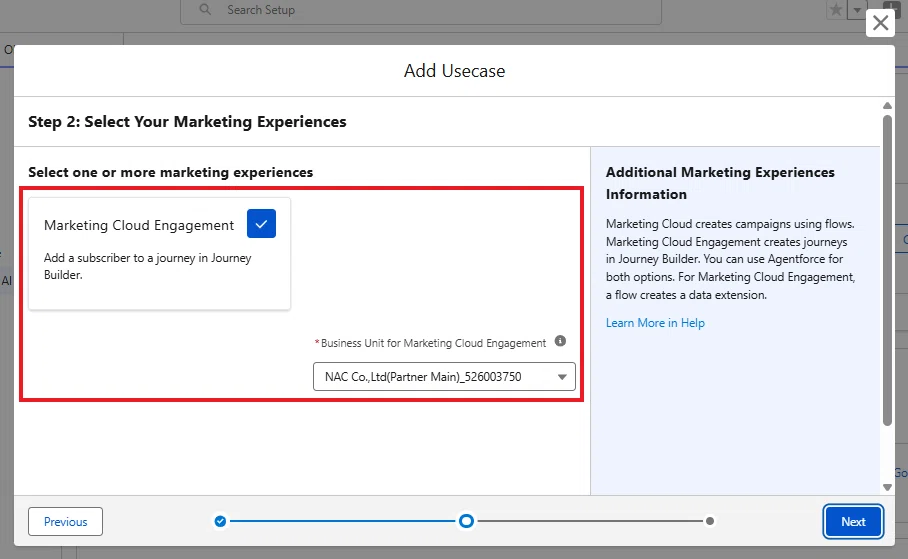Screen dimensions: 908x559
Task: Close the Add Usecase dialog
Action: tap(880, 23)
